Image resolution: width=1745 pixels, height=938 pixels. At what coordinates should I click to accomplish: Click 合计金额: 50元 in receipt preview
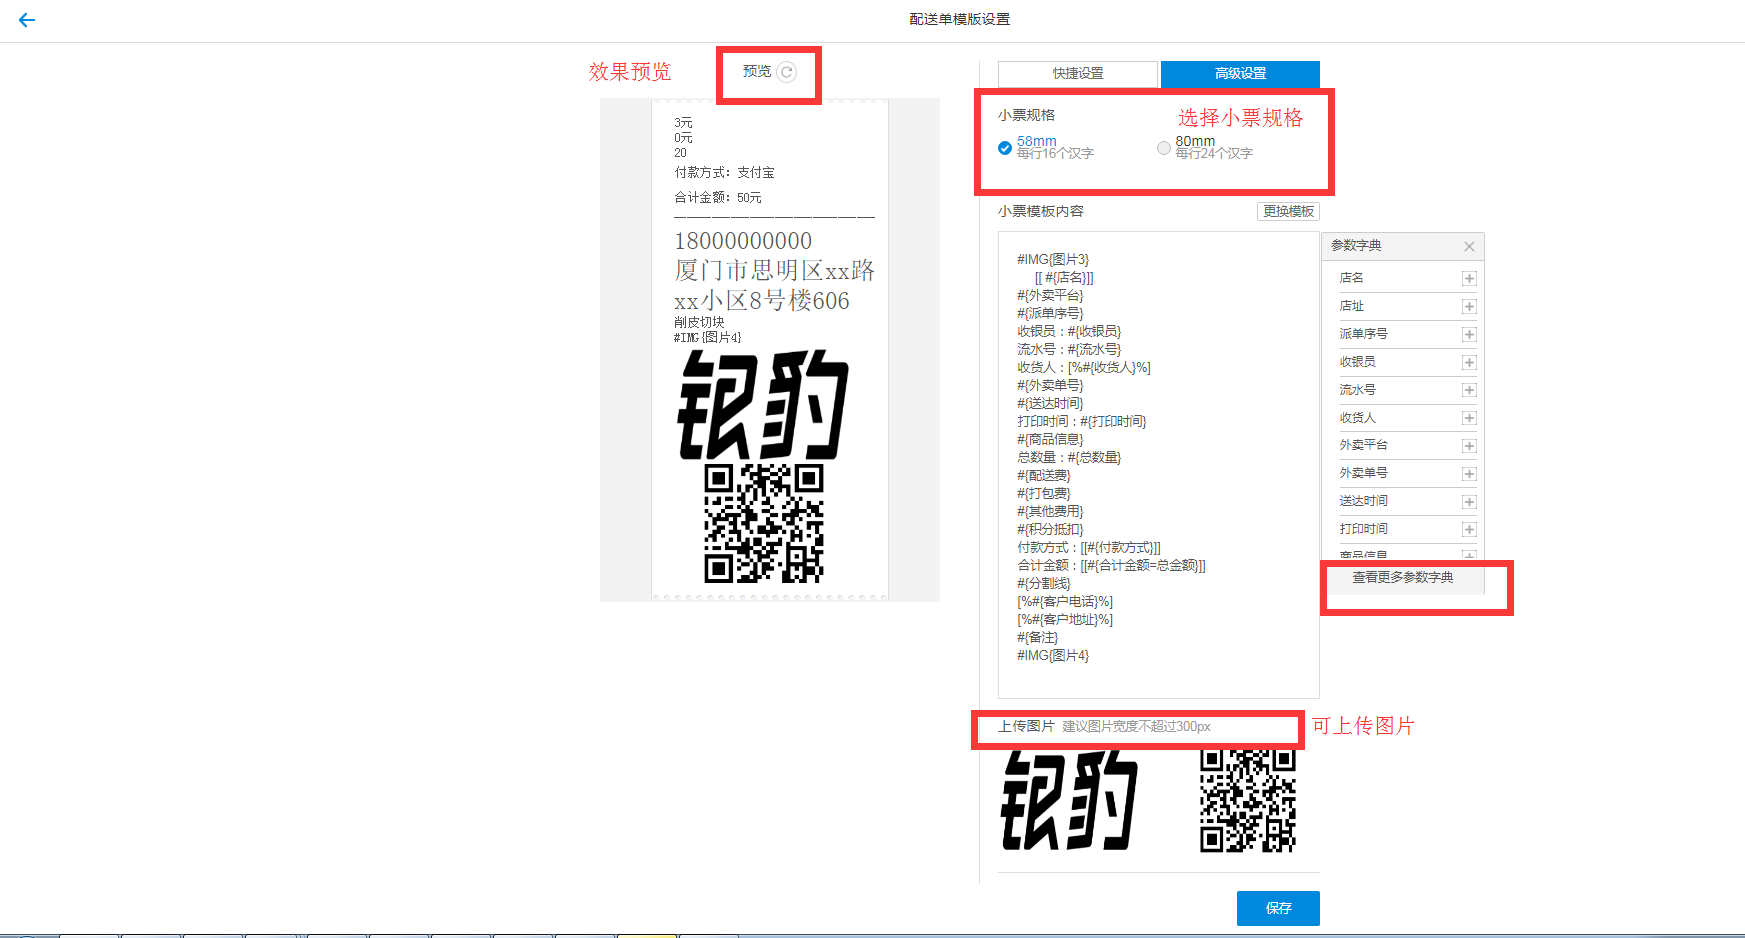click(x=718, y=198)
